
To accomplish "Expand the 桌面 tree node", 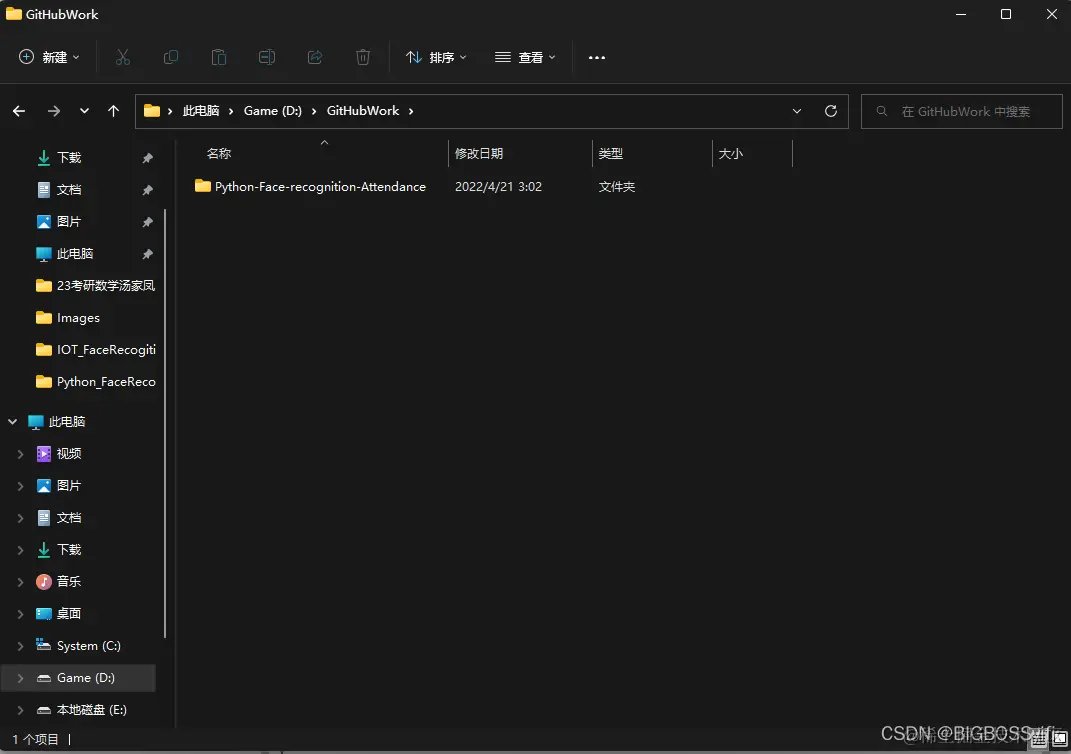I will pos(20,614).
